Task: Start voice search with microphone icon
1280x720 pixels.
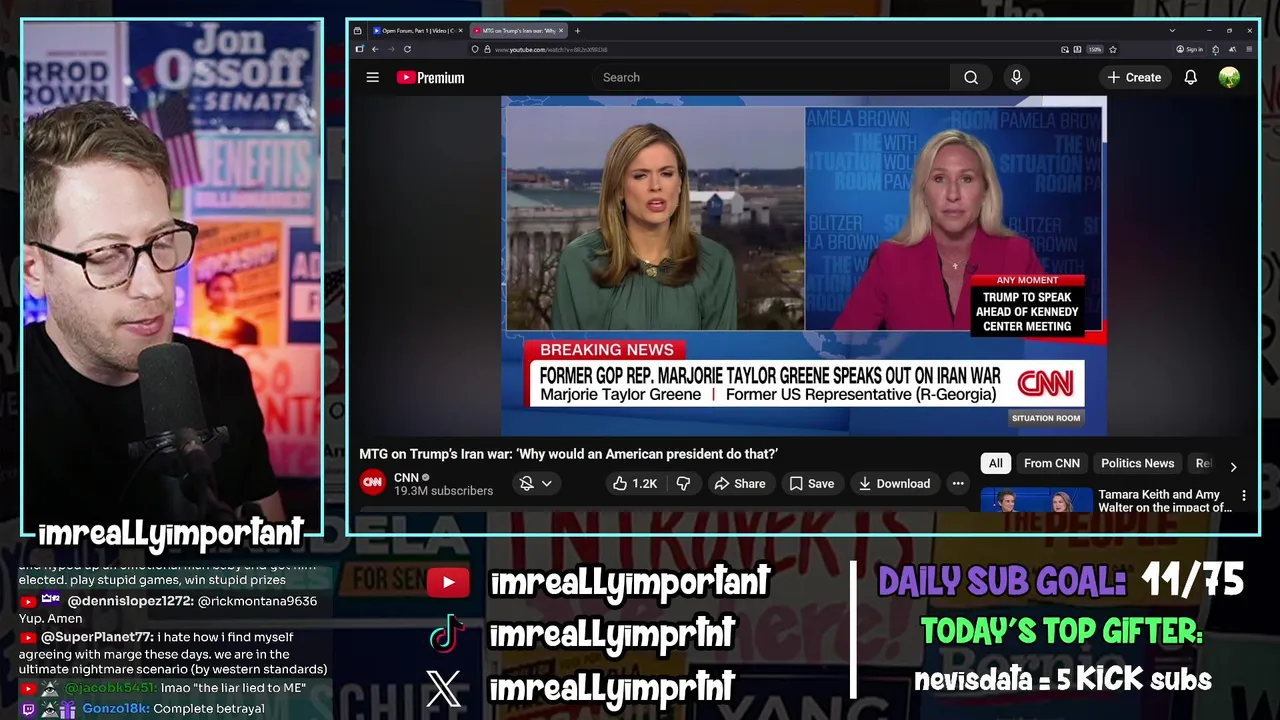Action: tap(1016, 77)
